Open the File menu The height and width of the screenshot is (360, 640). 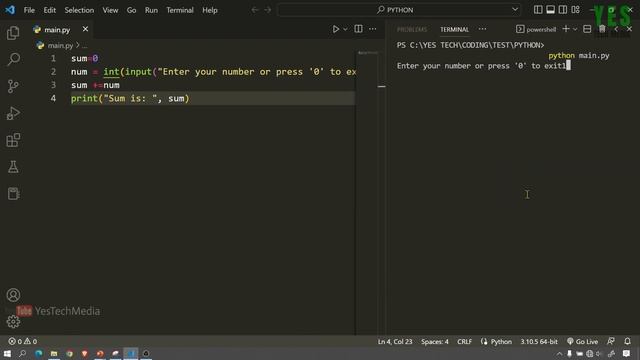[x=29, y=10]
